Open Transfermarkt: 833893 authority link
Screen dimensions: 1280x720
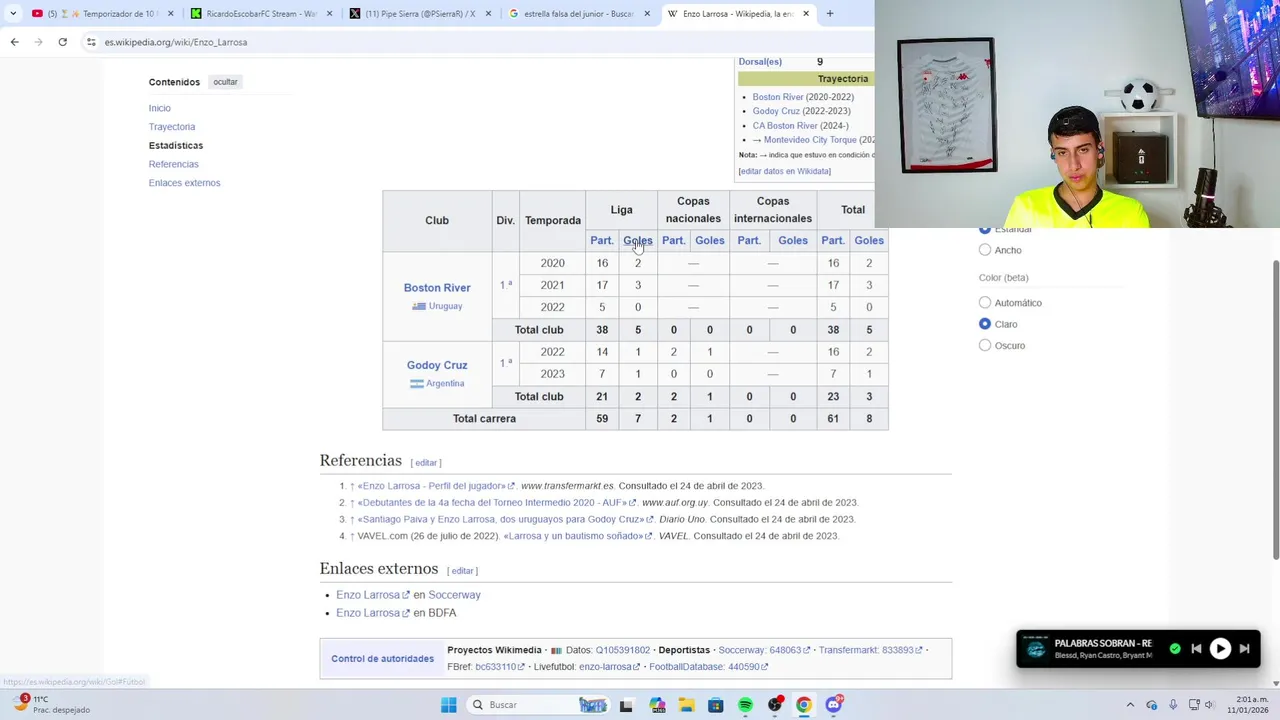coord(870,650)
